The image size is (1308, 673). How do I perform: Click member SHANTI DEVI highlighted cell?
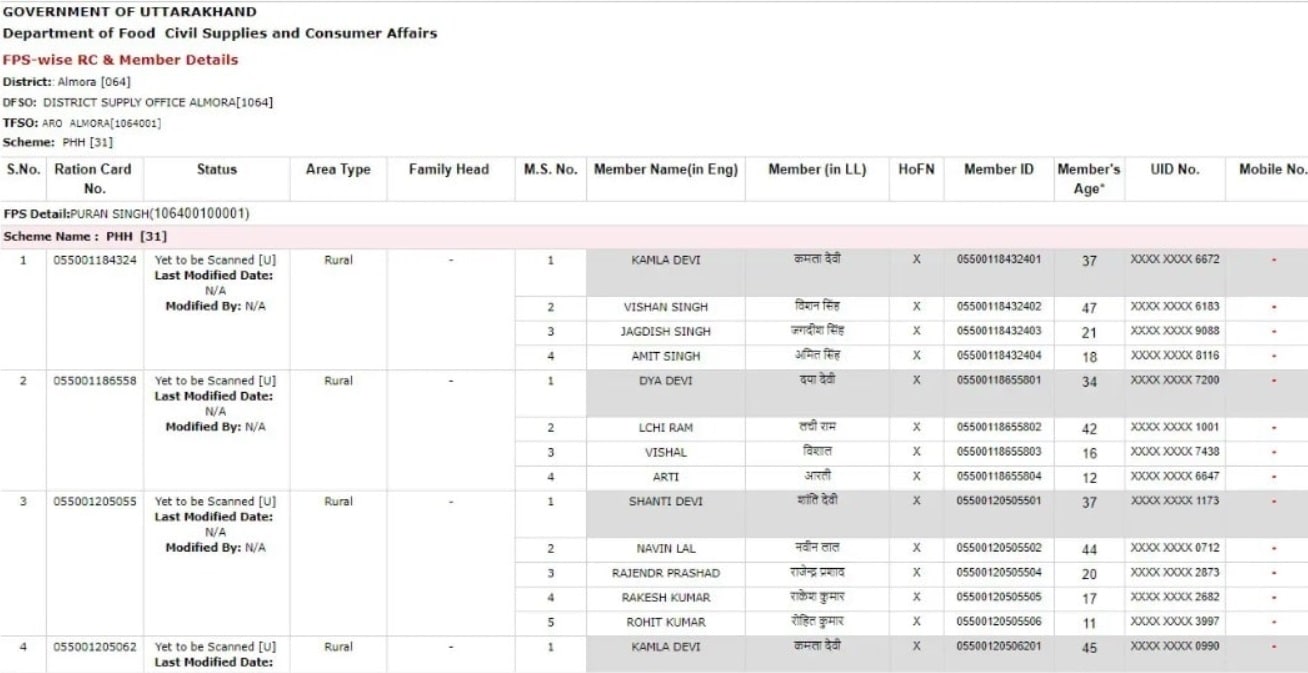(665, 501)
